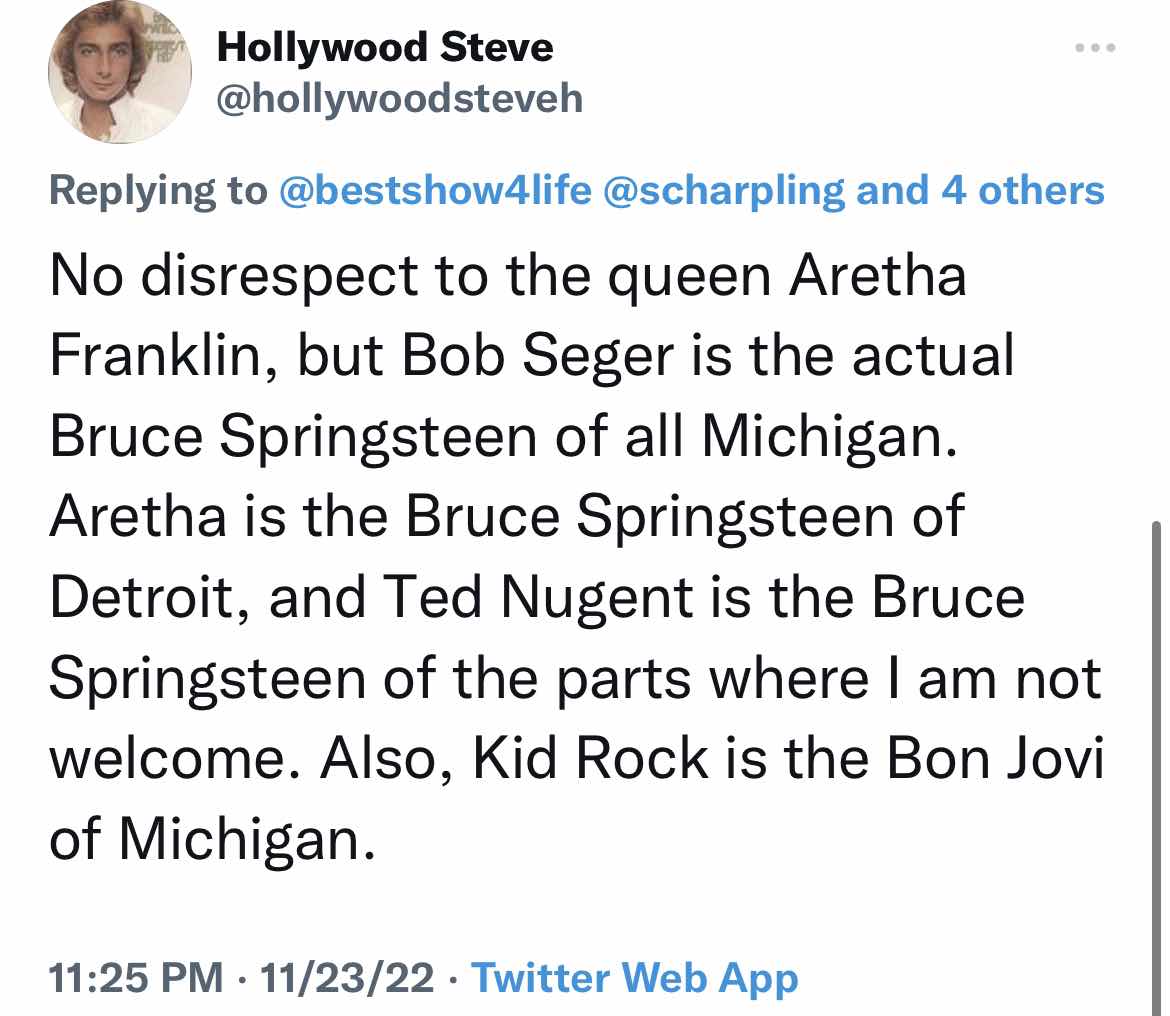Open the Hollywood Steve display name
Screen dimensions: 1170x1016
pyautogui.click(x=385, y=47)
